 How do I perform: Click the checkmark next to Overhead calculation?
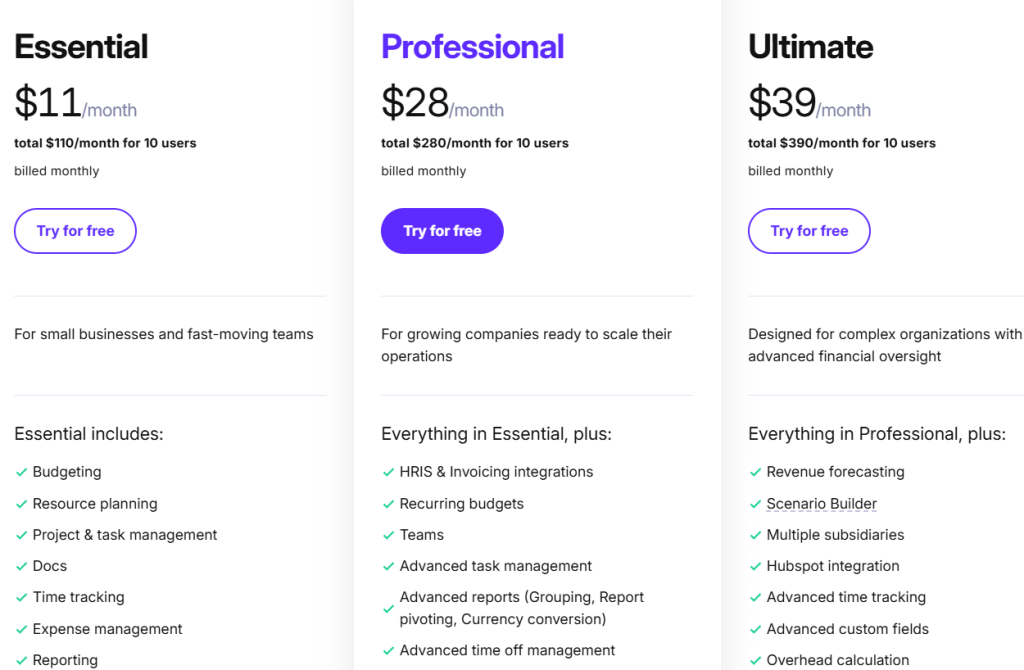click(x=755, y=660)
